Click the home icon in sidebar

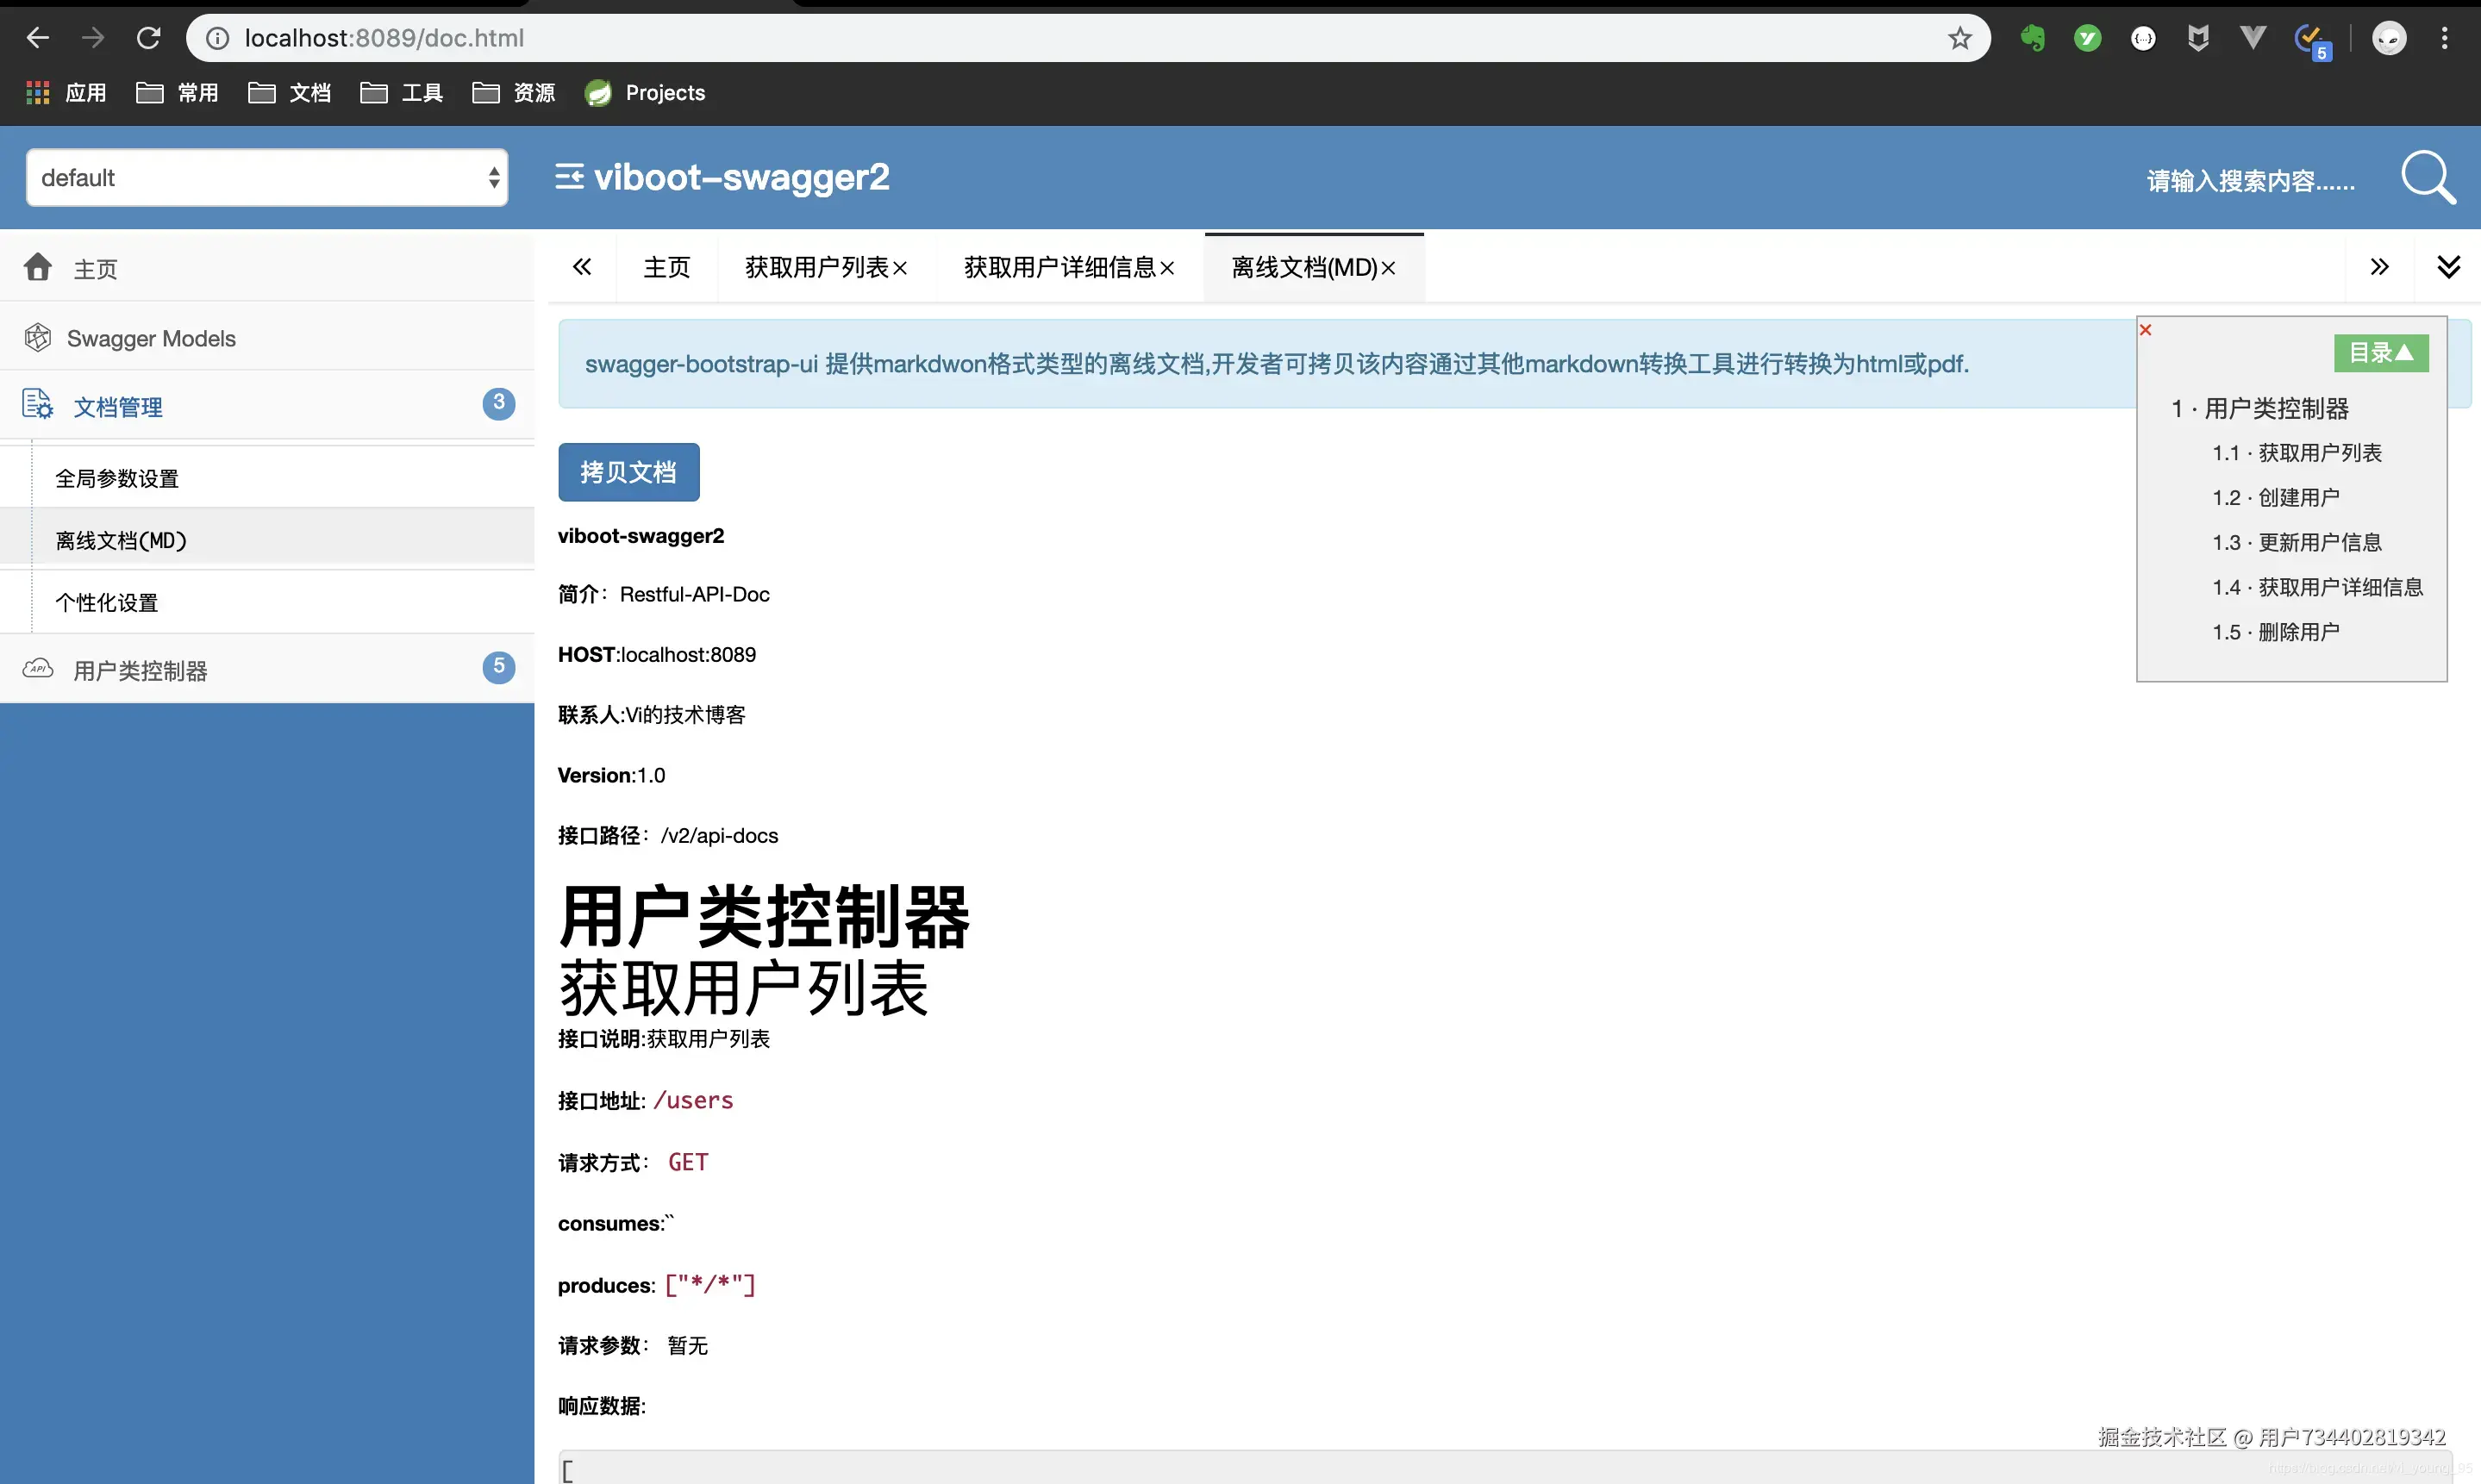click(x=38, y=267)
